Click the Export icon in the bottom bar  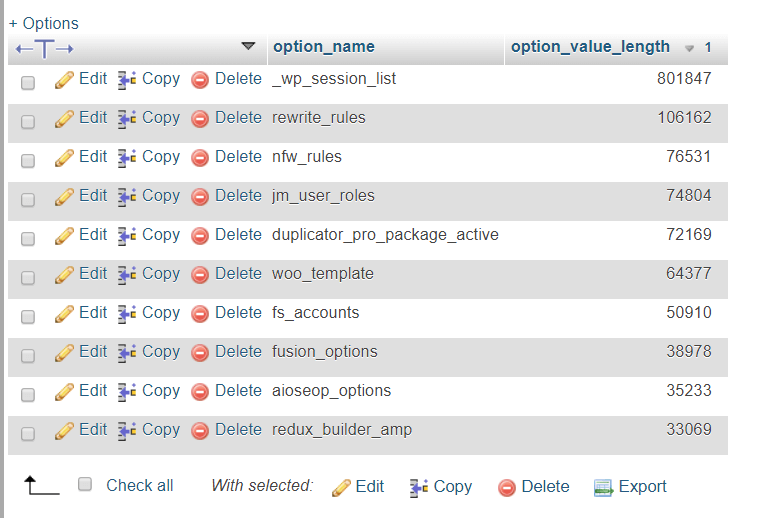tap(603, 487)
